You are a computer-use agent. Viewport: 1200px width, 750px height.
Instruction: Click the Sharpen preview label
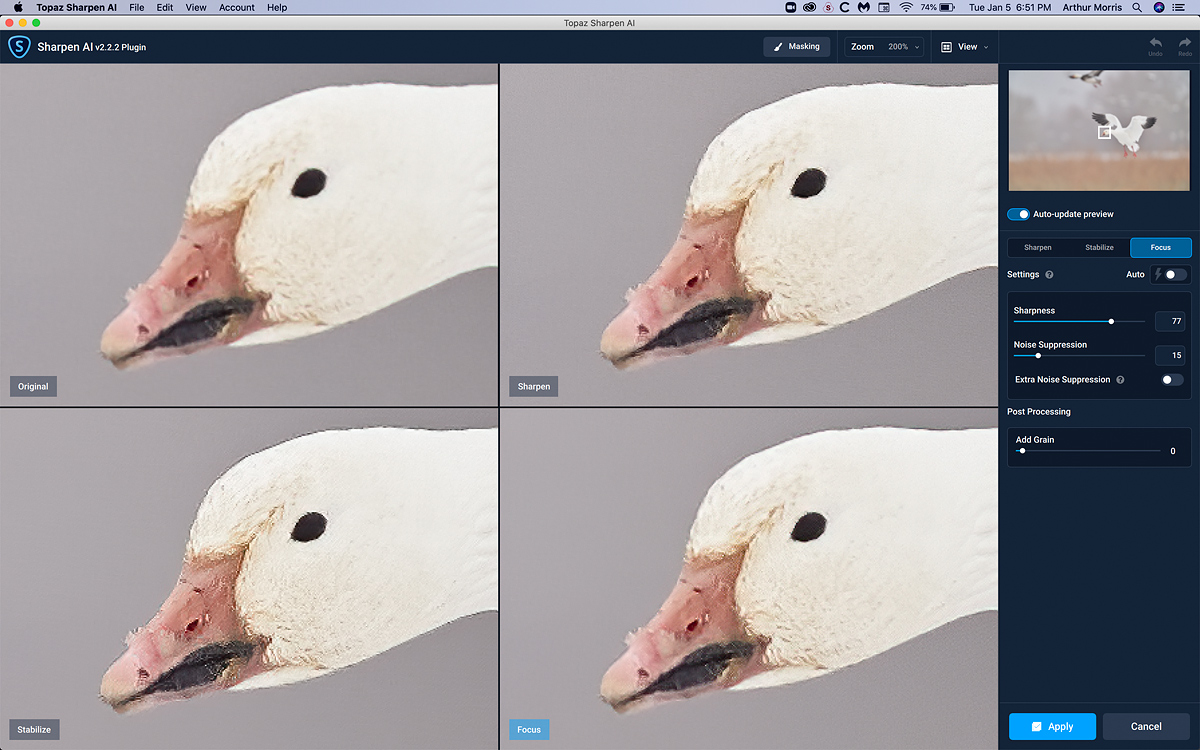(534, 386)
